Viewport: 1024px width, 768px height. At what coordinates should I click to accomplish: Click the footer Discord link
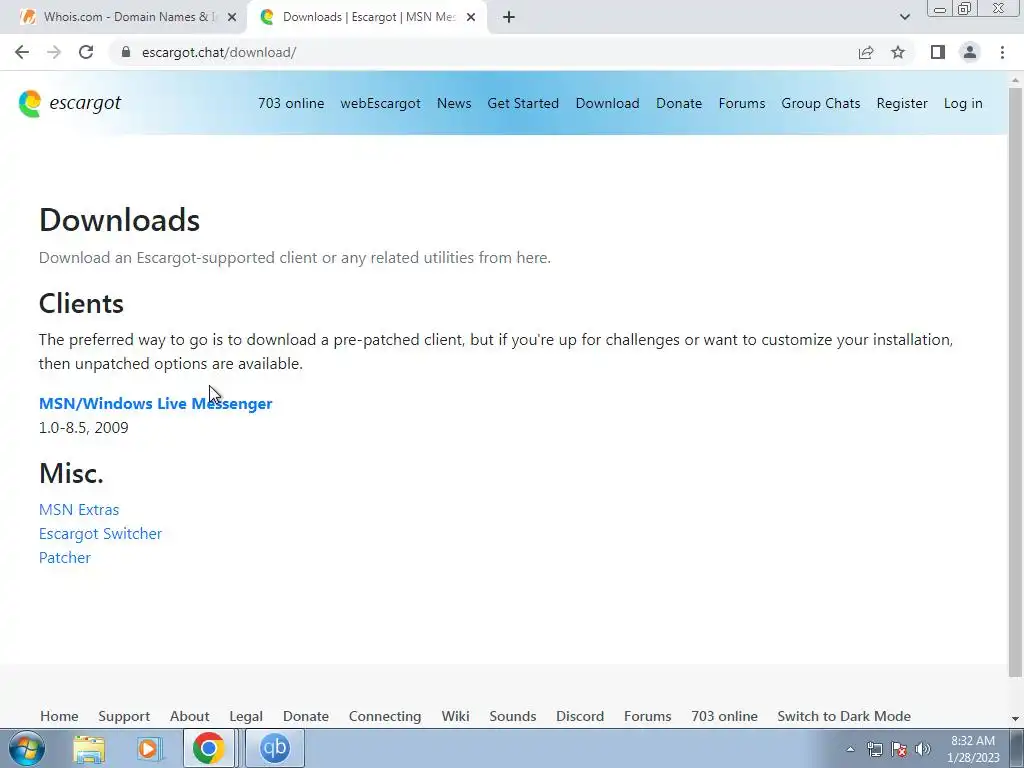pos(580,716)
